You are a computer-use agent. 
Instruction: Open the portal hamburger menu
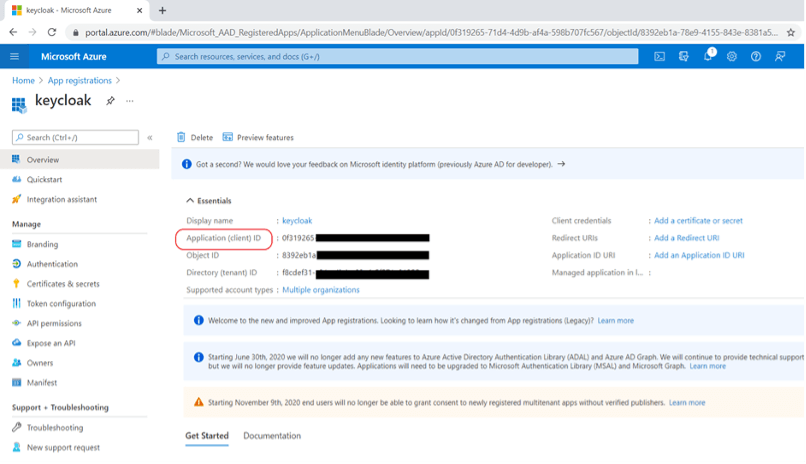click(14, 57)
